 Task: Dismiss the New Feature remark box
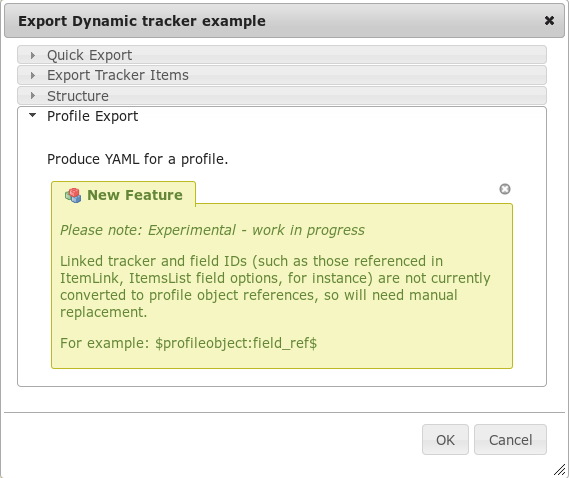point(505,189)
